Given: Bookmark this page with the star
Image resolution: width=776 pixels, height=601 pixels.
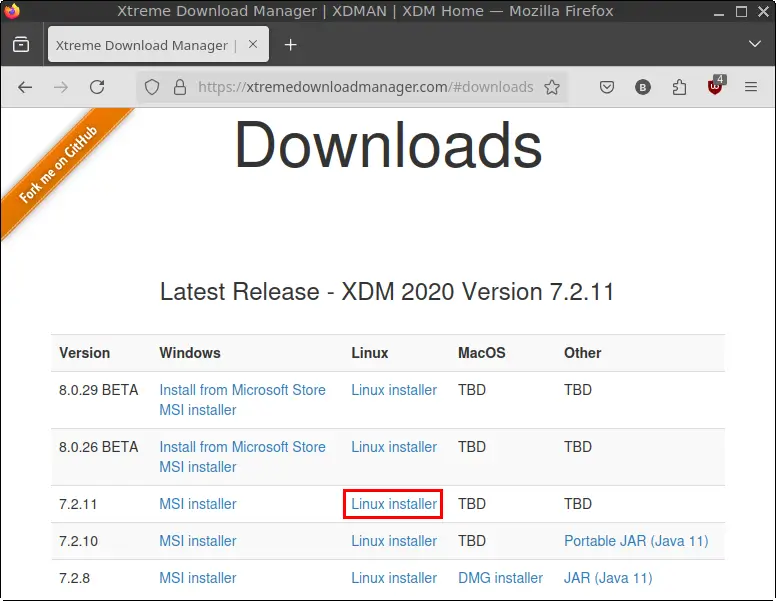Looking at the screenshot, I should pos(552,88).
